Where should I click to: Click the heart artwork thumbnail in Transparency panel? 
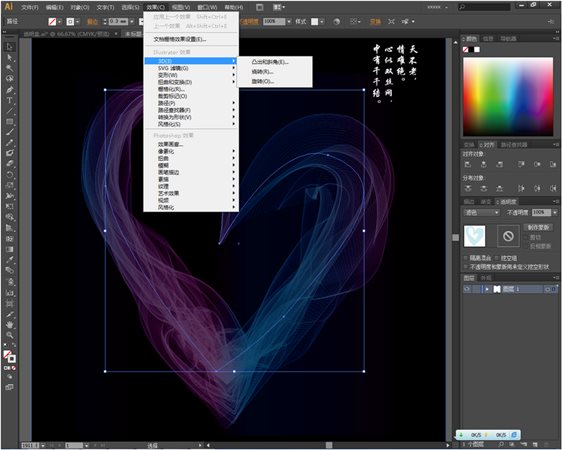coord(475,236)
